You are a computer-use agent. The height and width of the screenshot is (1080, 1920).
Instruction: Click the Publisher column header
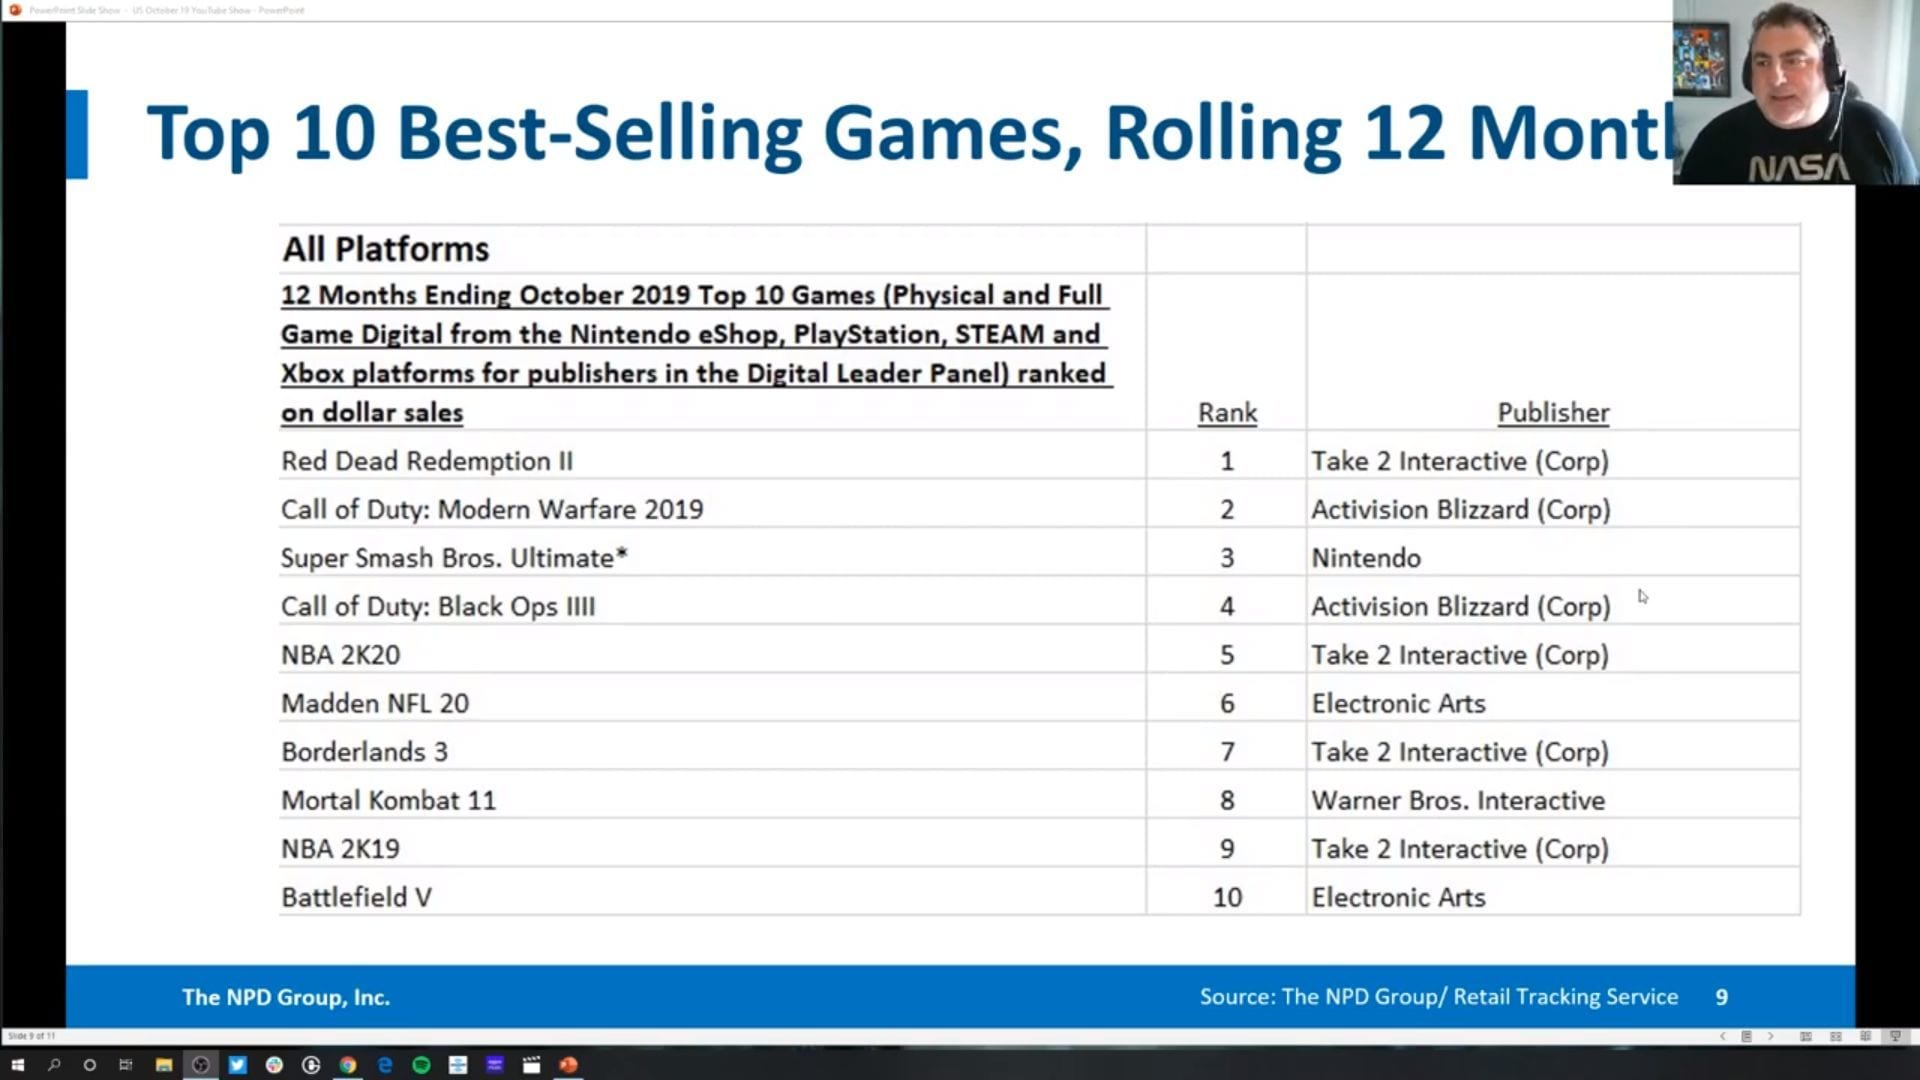click(1552, 413)
